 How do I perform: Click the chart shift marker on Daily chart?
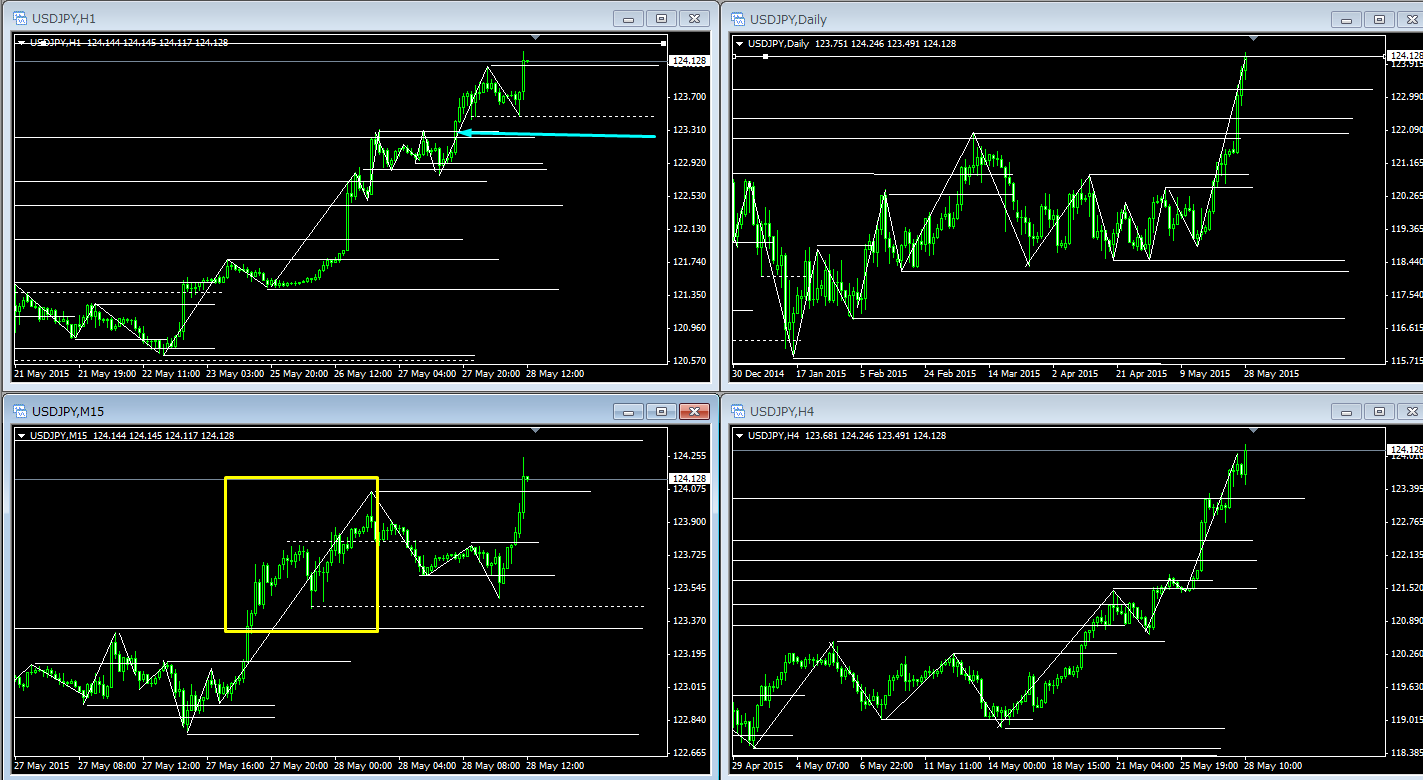1253,38
